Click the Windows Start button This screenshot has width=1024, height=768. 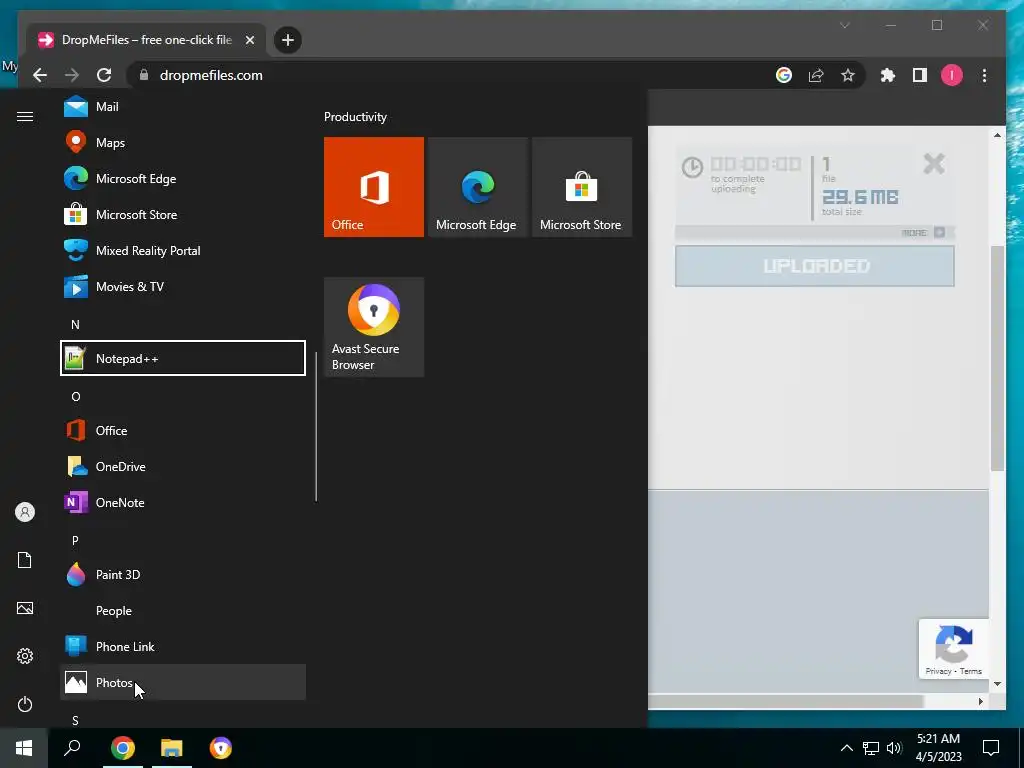(24, 748)
